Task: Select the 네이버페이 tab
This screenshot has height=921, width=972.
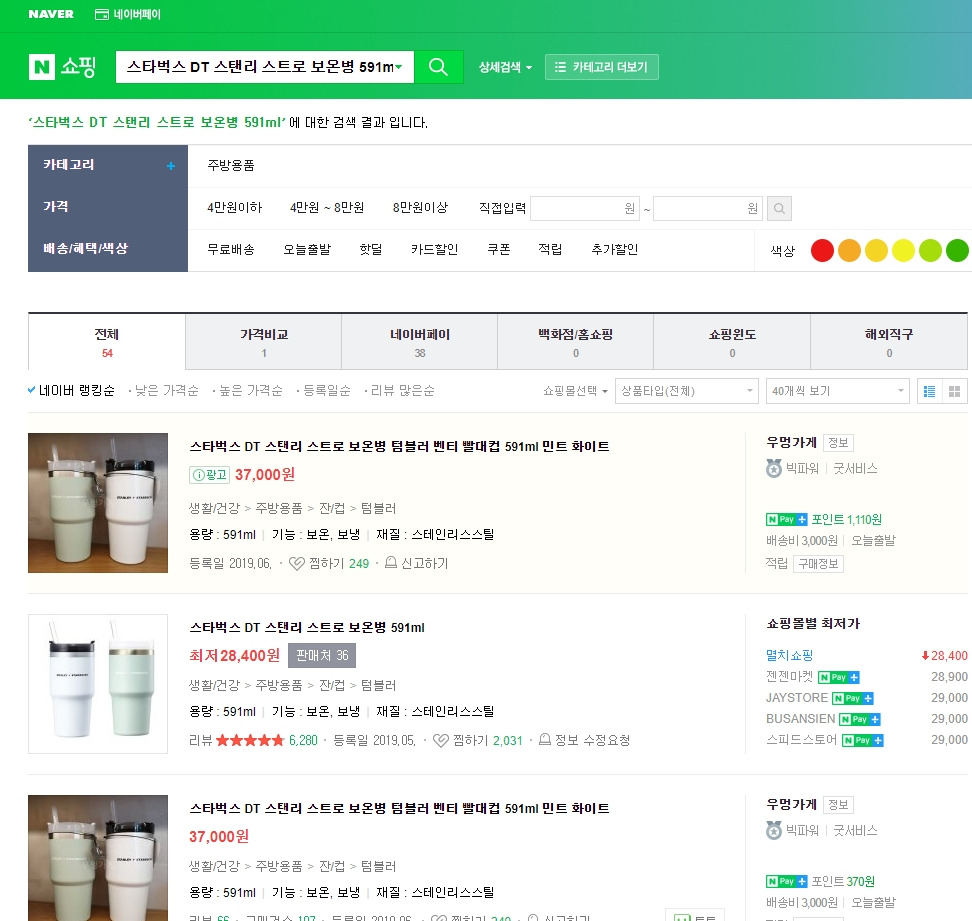Action: tap(420, 342)
